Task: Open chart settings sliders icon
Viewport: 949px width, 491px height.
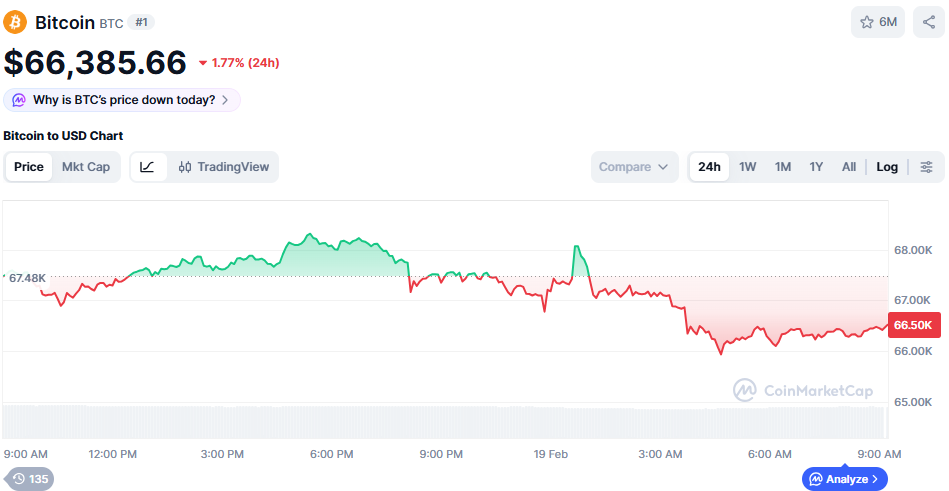Action: 927,167
